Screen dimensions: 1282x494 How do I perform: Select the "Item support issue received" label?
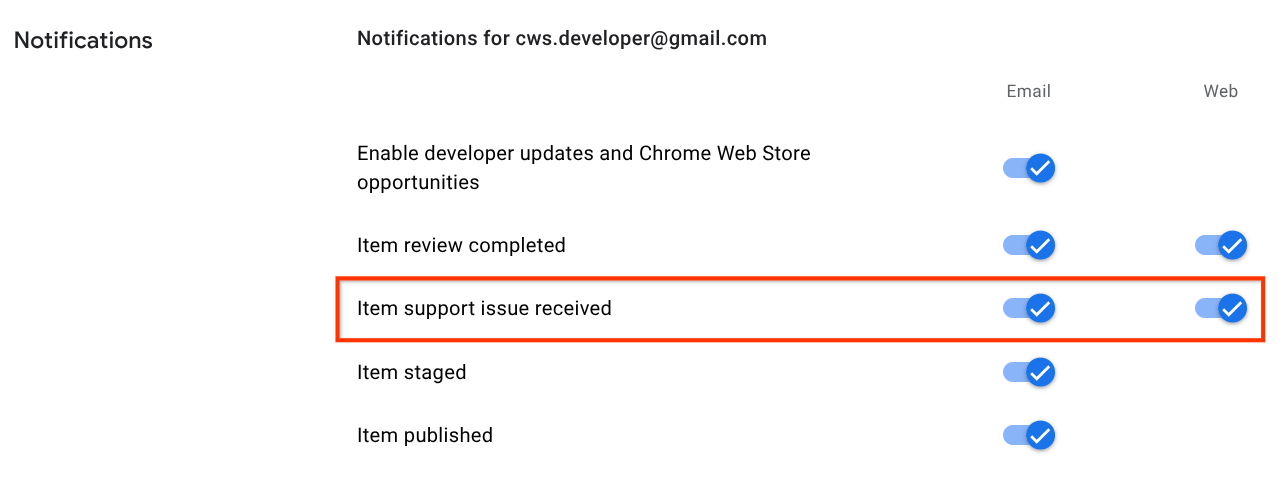coord(484,308)
